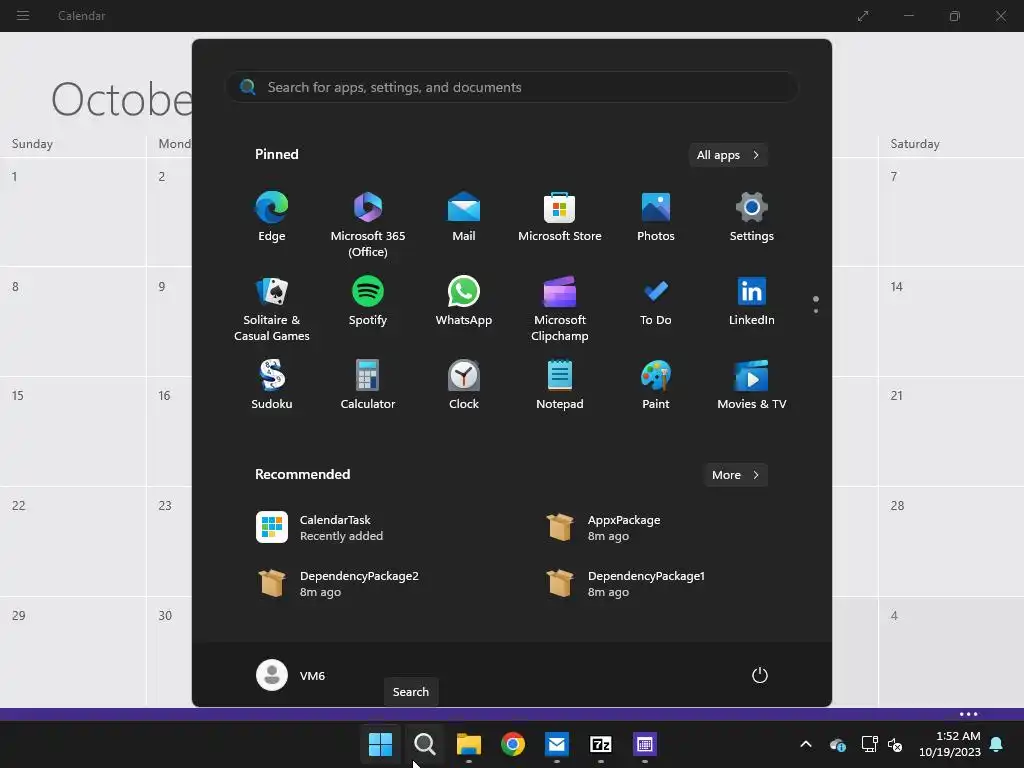Image resolution: width=1024 pixels, height=768 pixels.
Task: Launch the Photos app
Action: tap(656, 217)
